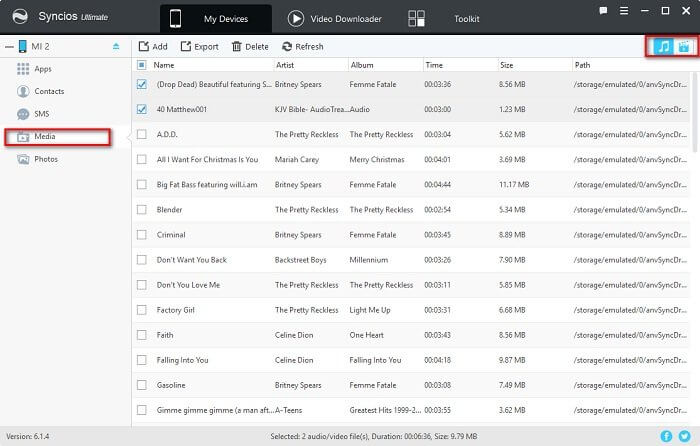Image resolution: width=700 pixels, height=446 pixels.
Task: Check the Gimme gimme gimme checkbox
Action: coord(142,409)
